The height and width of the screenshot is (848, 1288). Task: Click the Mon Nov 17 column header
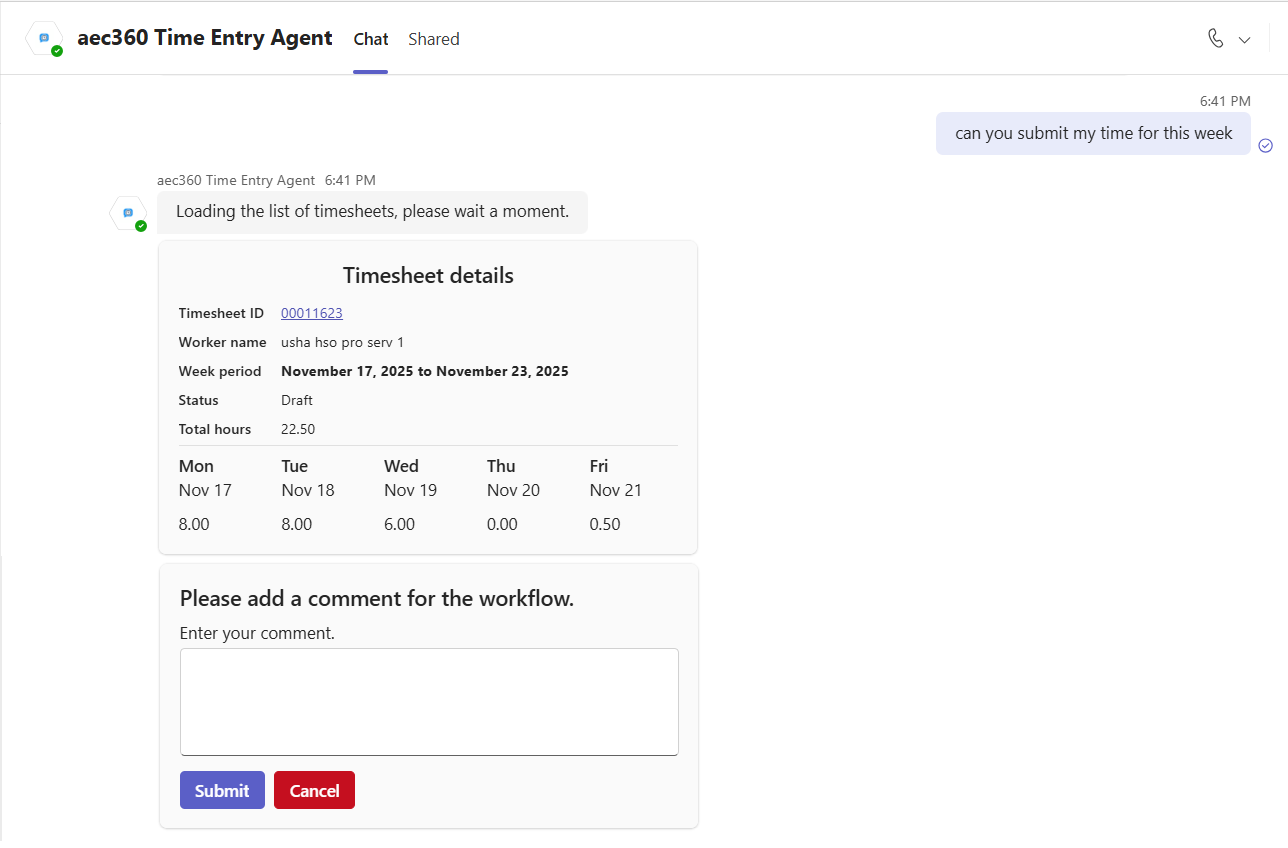click(205, 478)
